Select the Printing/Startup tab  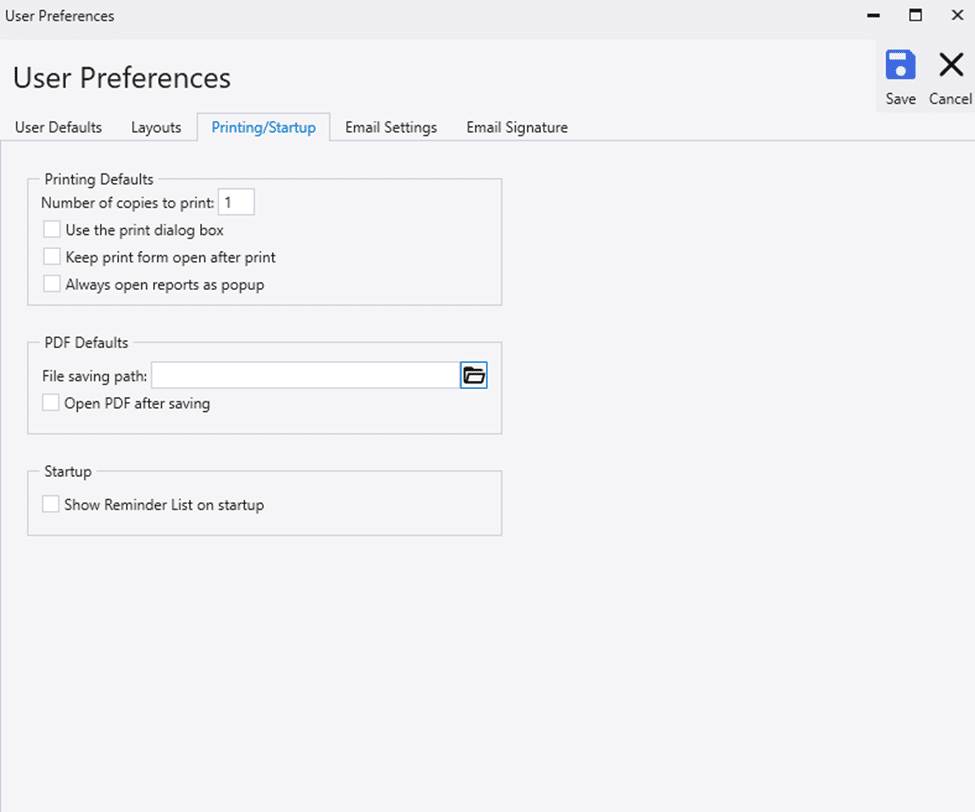pos(264,127)
